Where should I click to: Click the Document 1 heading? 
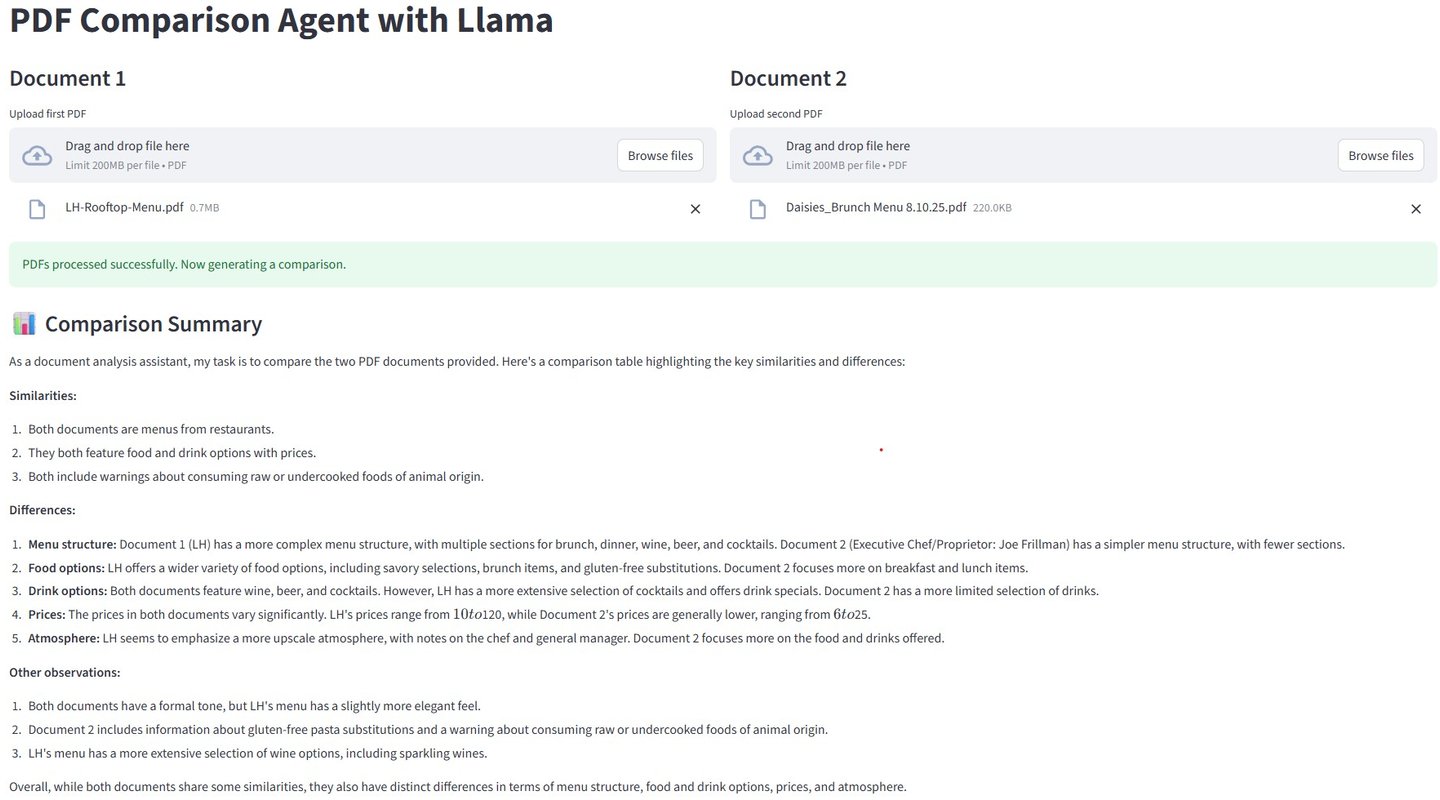[x=68, y=78]
